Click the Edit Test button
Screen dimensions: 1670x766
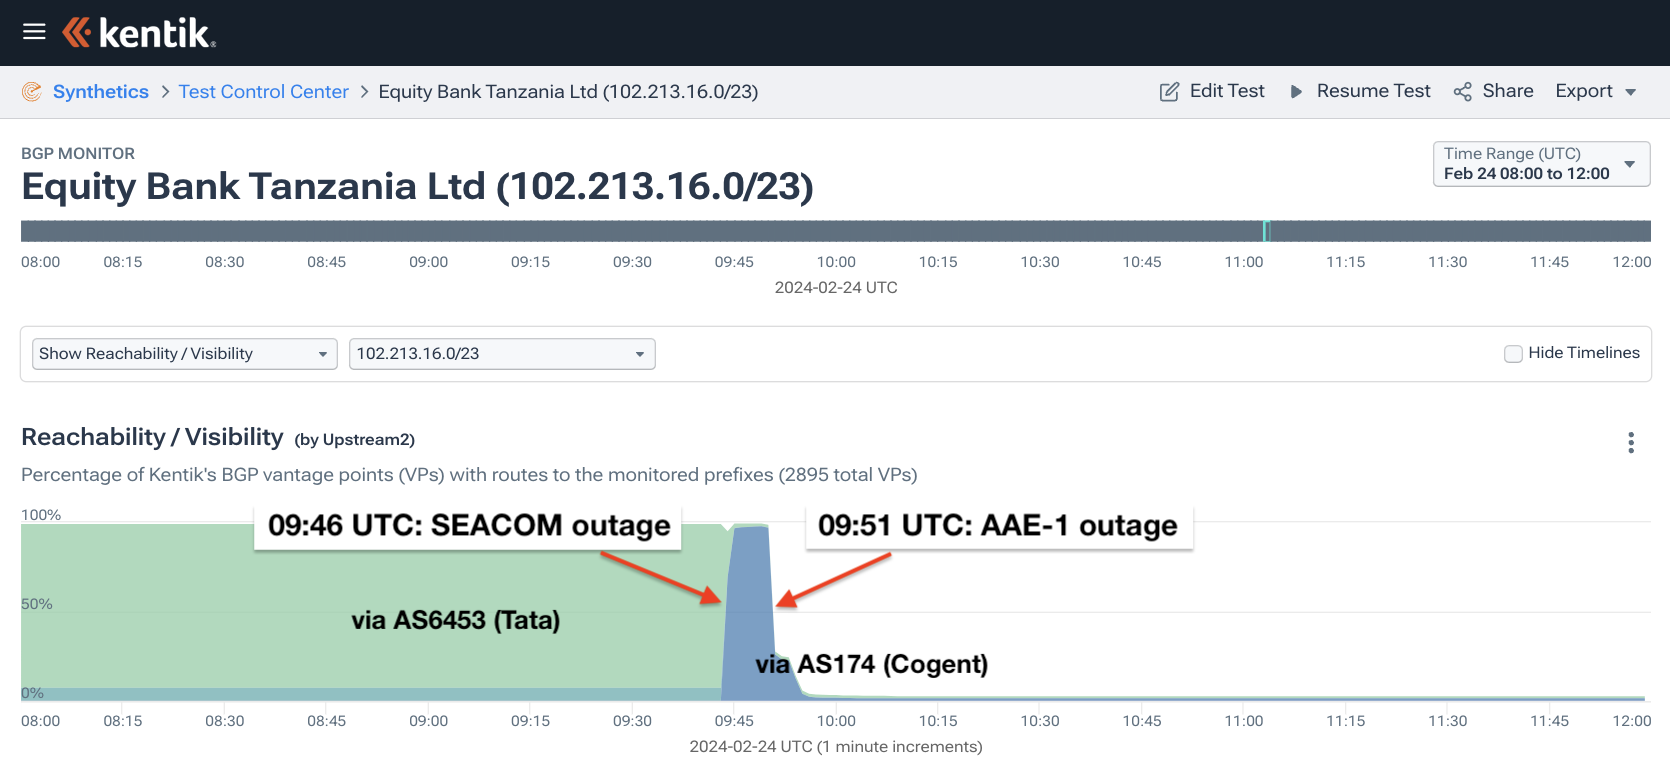coord(1212,91)
